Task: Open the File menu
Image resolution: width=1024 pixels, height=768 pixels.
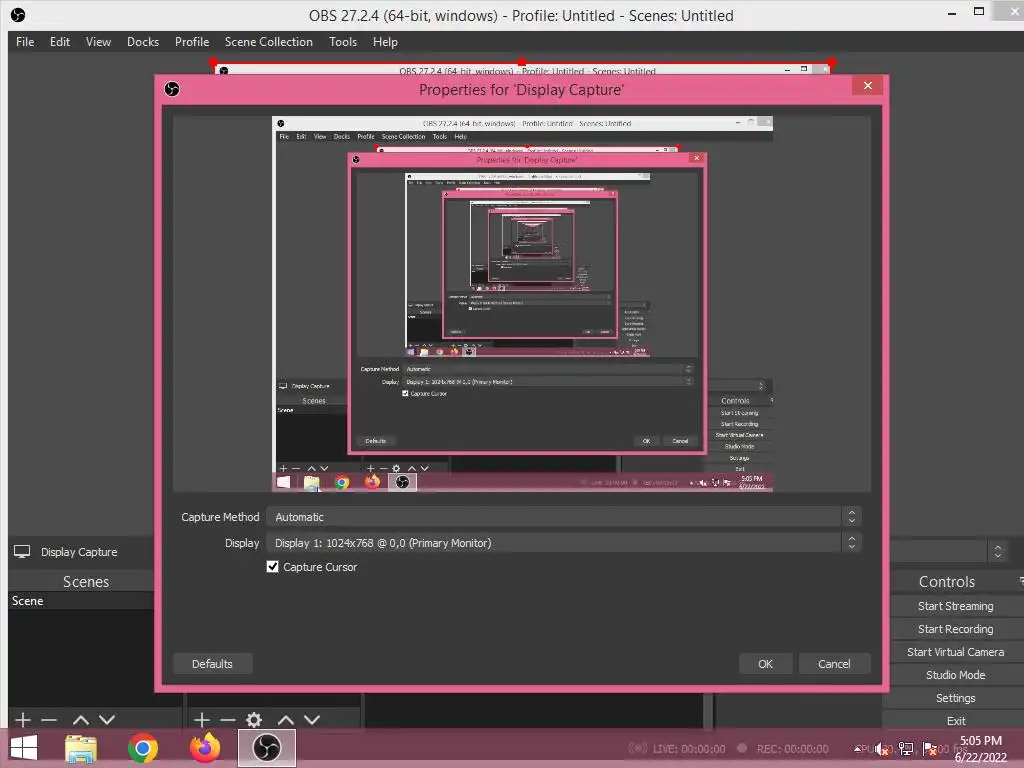Action: click(25, 42)
